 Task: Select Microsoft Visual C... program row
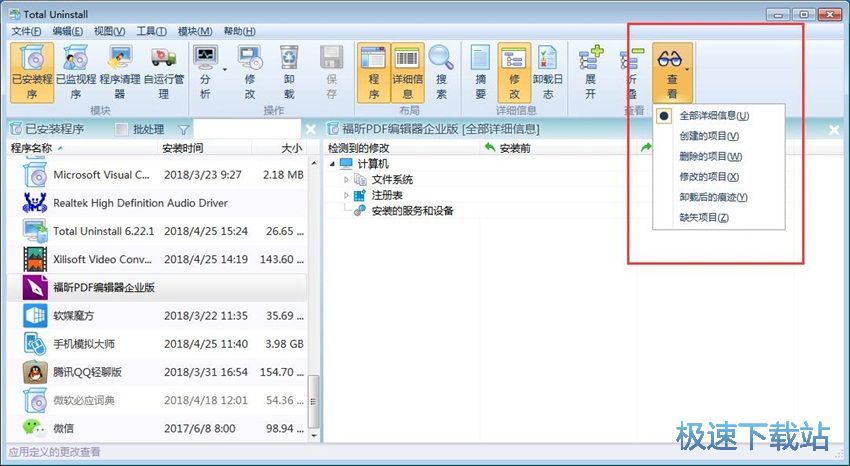click(x=157, y=174)
